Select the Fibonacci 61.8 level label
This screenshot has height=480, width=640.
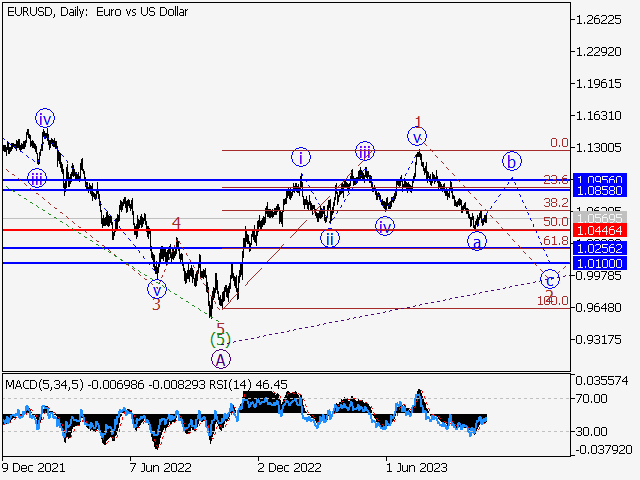pos(556,241)
